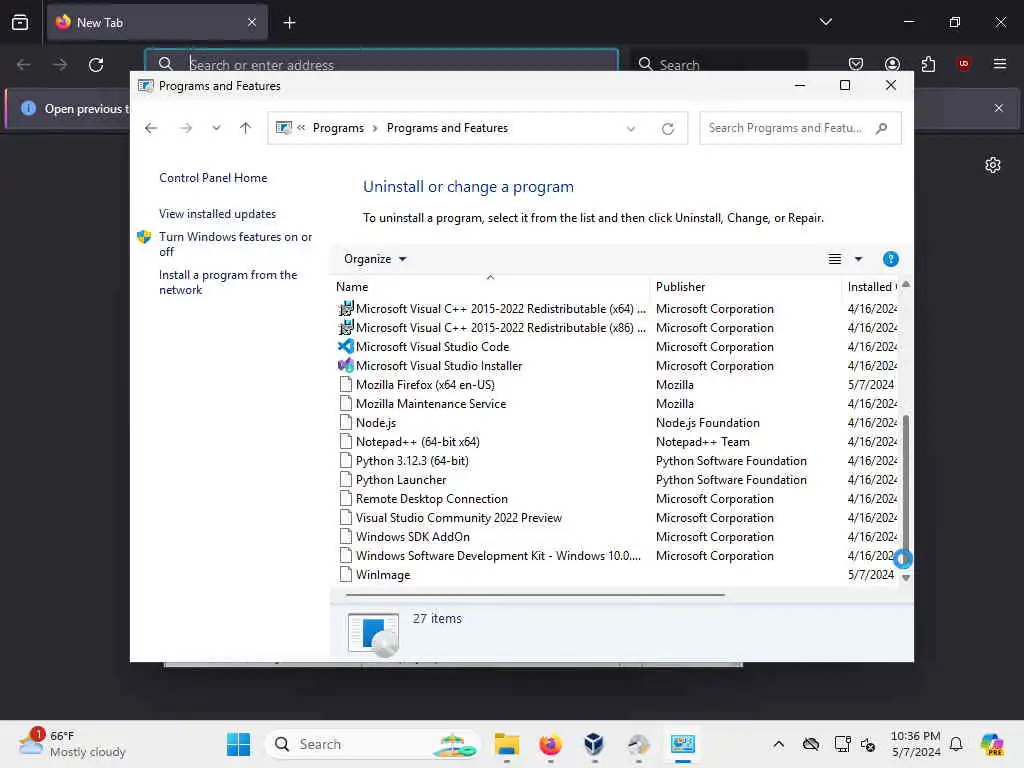Open the Windows Start menu

pyautogui.click(x=238, y=744)
